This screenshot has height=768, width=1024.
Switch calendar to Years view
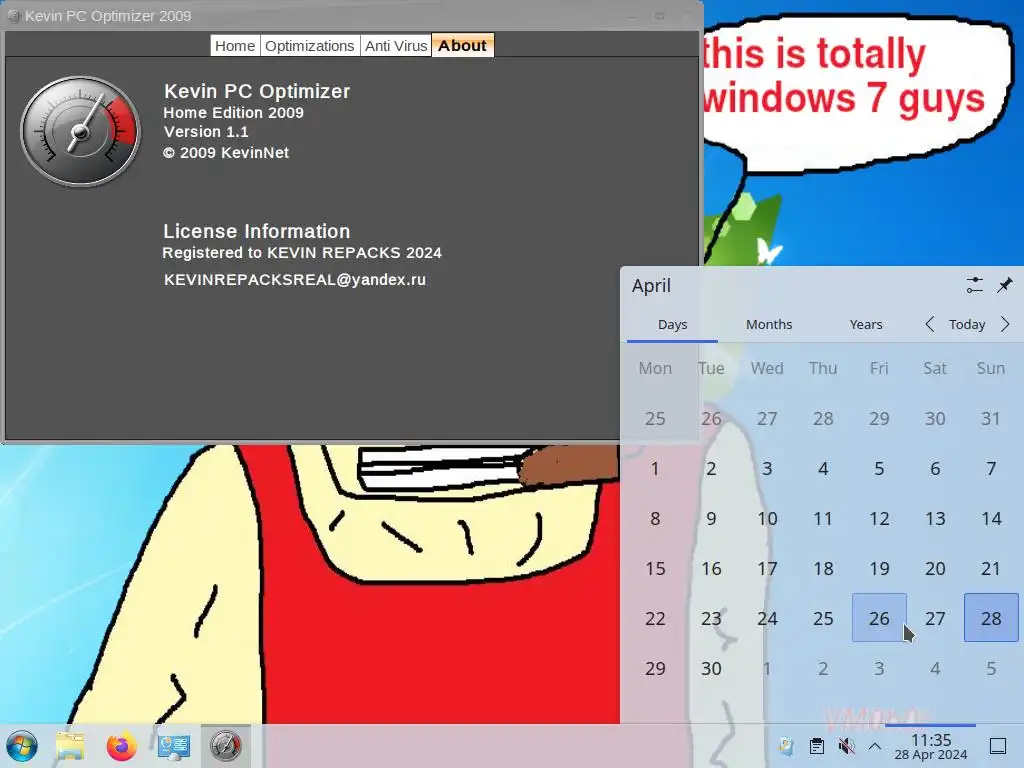point(866,325)
